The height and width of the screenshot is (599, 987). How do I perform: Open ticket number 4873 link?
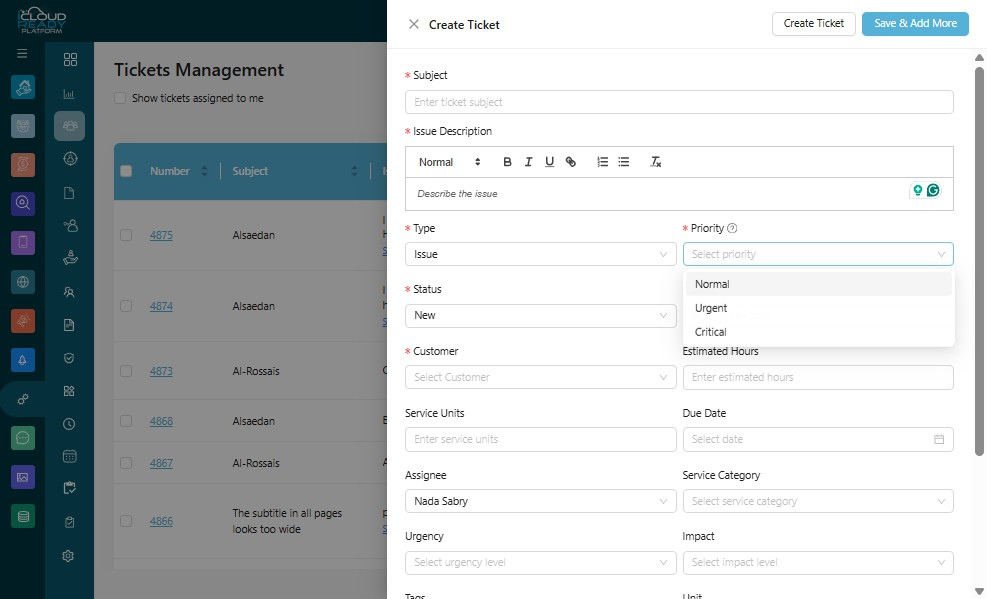pyautogui.click(x=161, y=371)
